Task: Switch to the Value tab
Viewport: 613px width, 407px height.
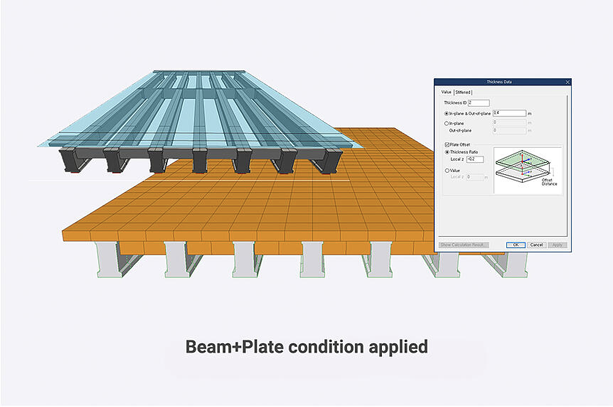Action: (446, 93)
